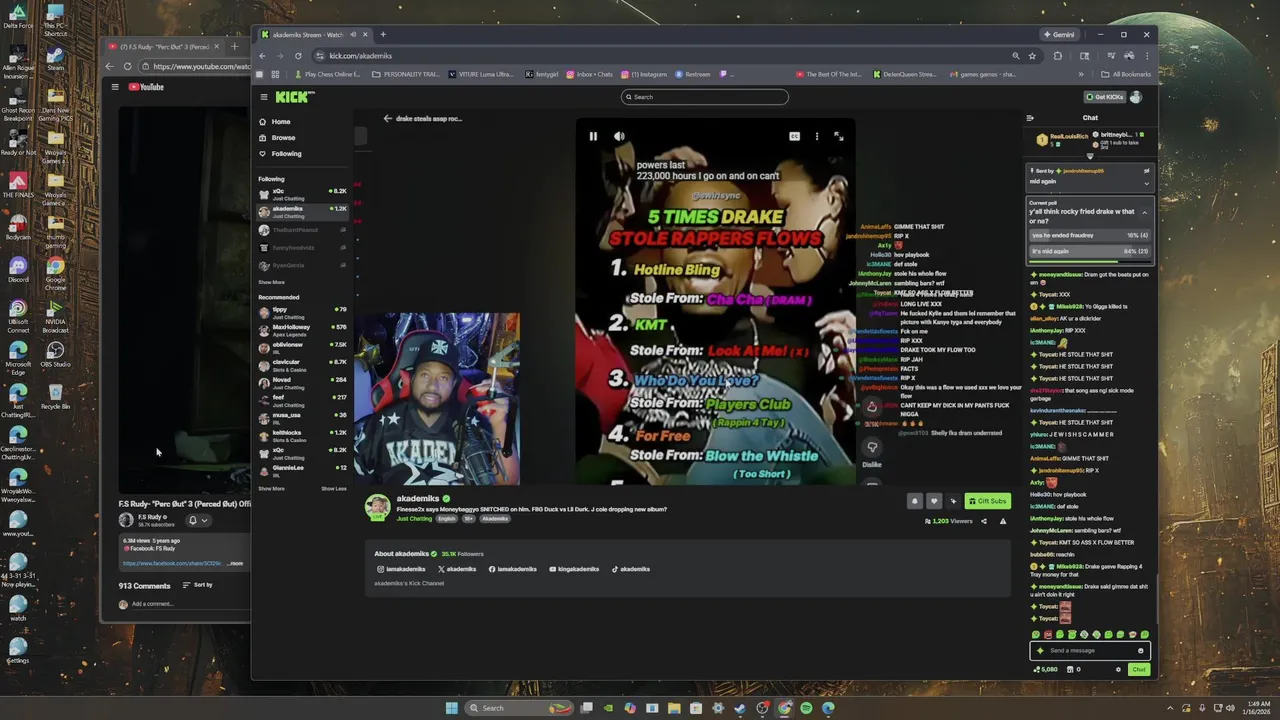Viewport: 1280px width, 720px height.
Task: Click subscribe star icon beside Gift Subs
Action: pos(953,501)
